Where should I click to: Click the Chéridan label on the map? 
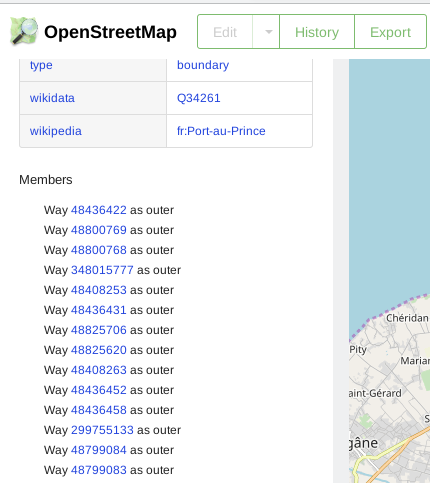tap(407, 318)
